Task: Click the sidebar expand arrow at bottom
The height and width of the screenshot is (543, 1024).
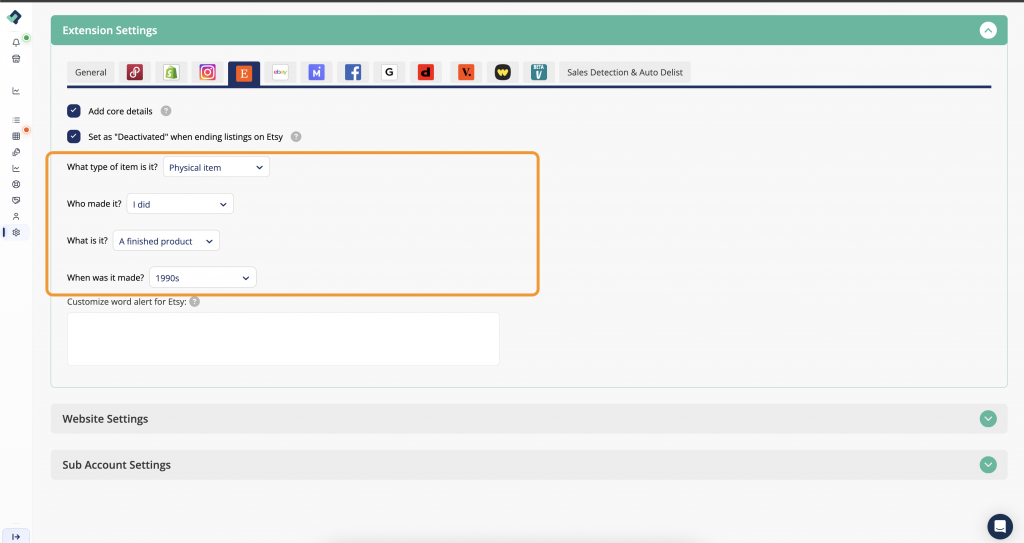Action: click(x=16, y=536)
